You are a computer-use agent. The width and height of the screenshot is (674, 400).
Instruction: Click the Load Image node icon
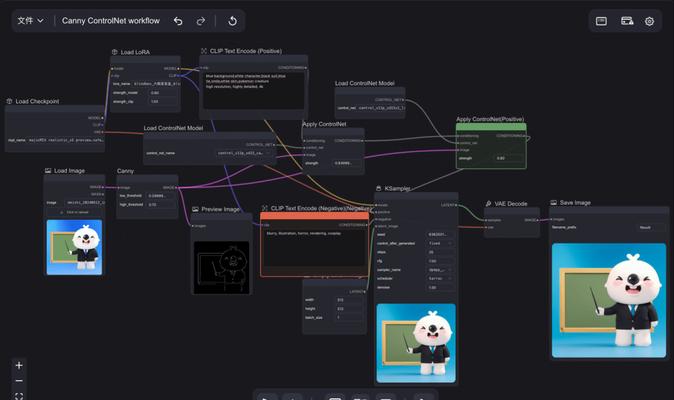click(48, 171)
